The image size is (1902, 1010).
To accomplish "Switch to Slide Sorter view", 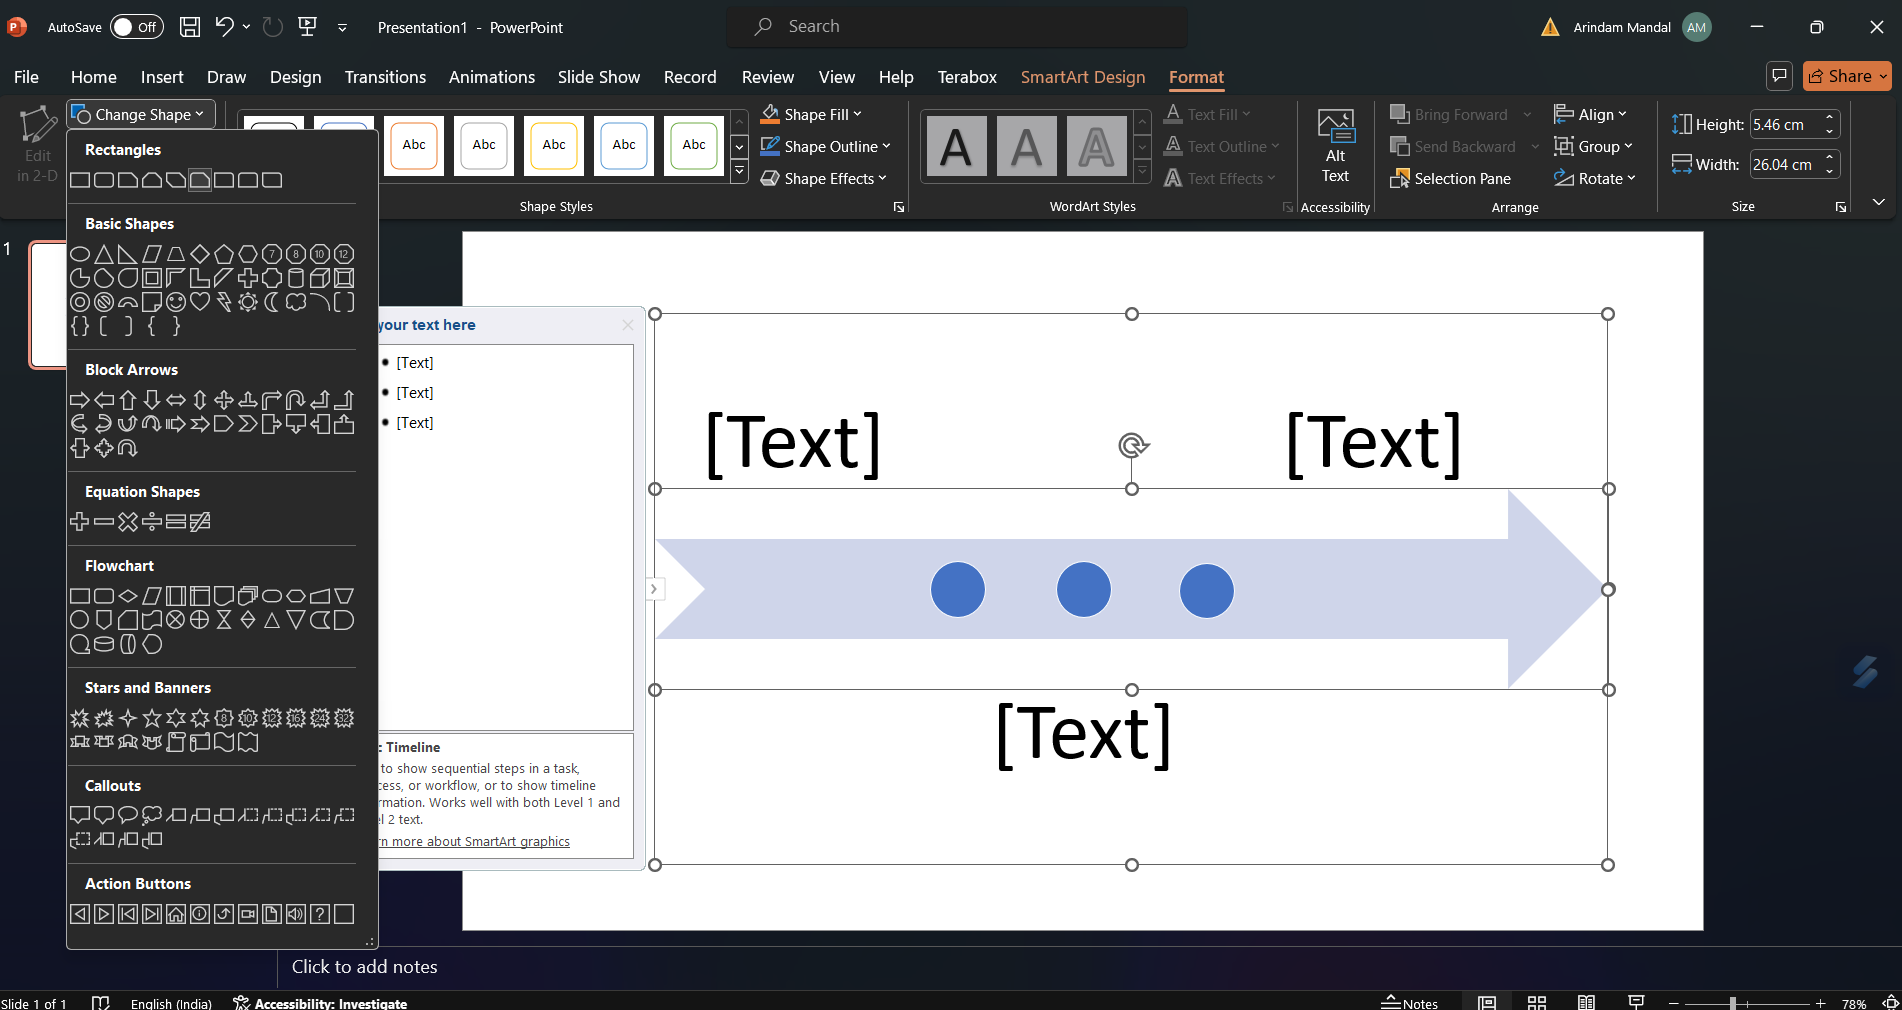I will (x=1537, y=1002).
